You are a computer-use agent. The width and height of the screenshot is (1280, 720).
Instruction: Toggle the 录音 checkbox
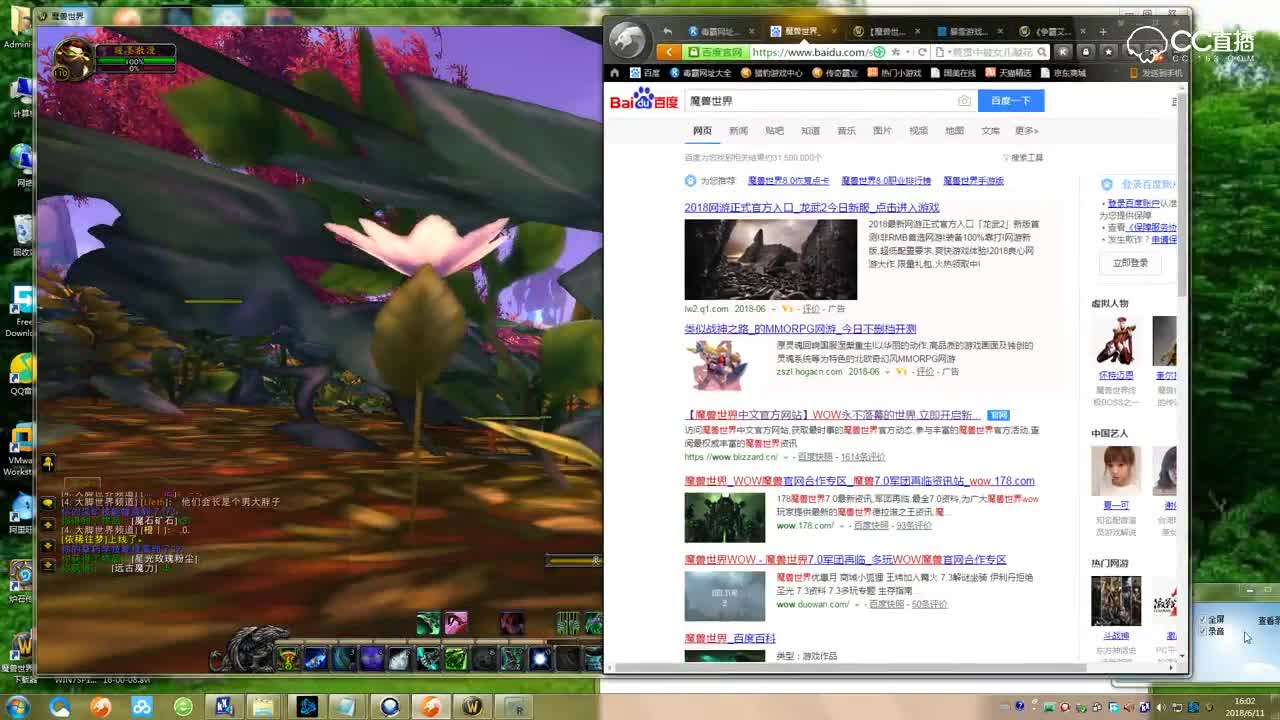tap(1203, 631)
